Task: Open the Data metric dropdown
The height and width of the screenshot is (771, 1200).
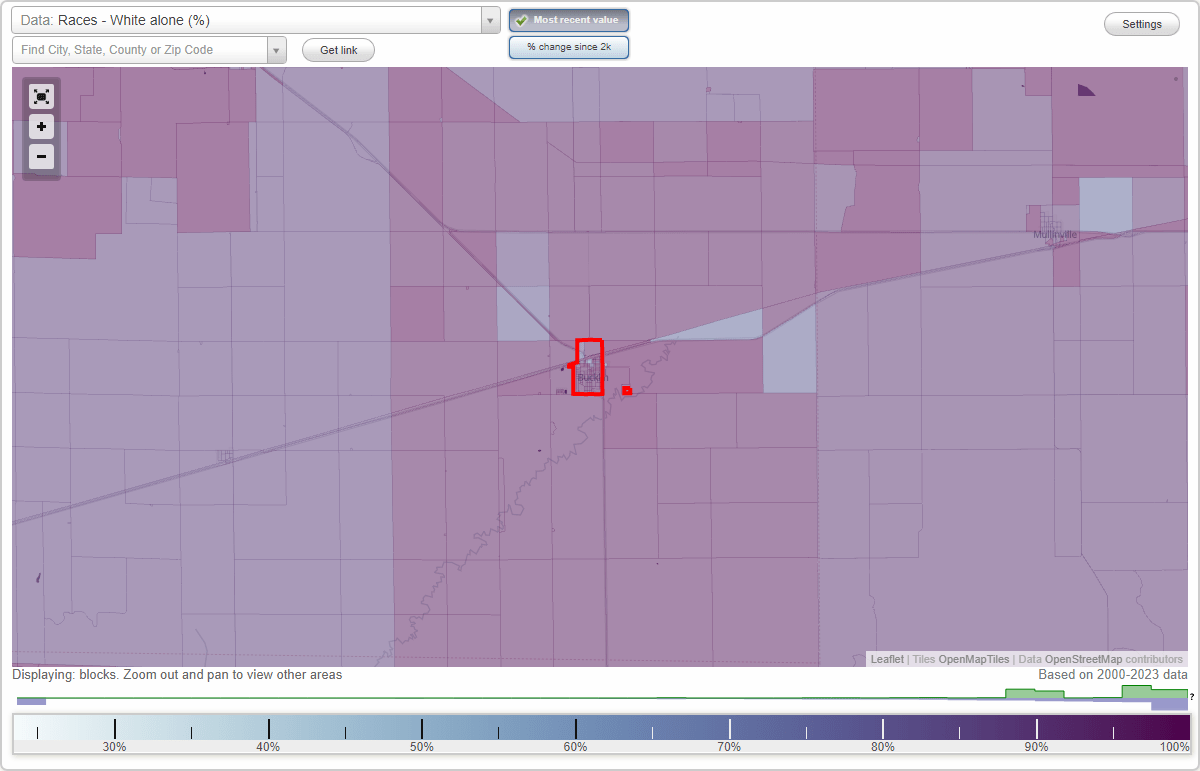Action: point(489,20)
